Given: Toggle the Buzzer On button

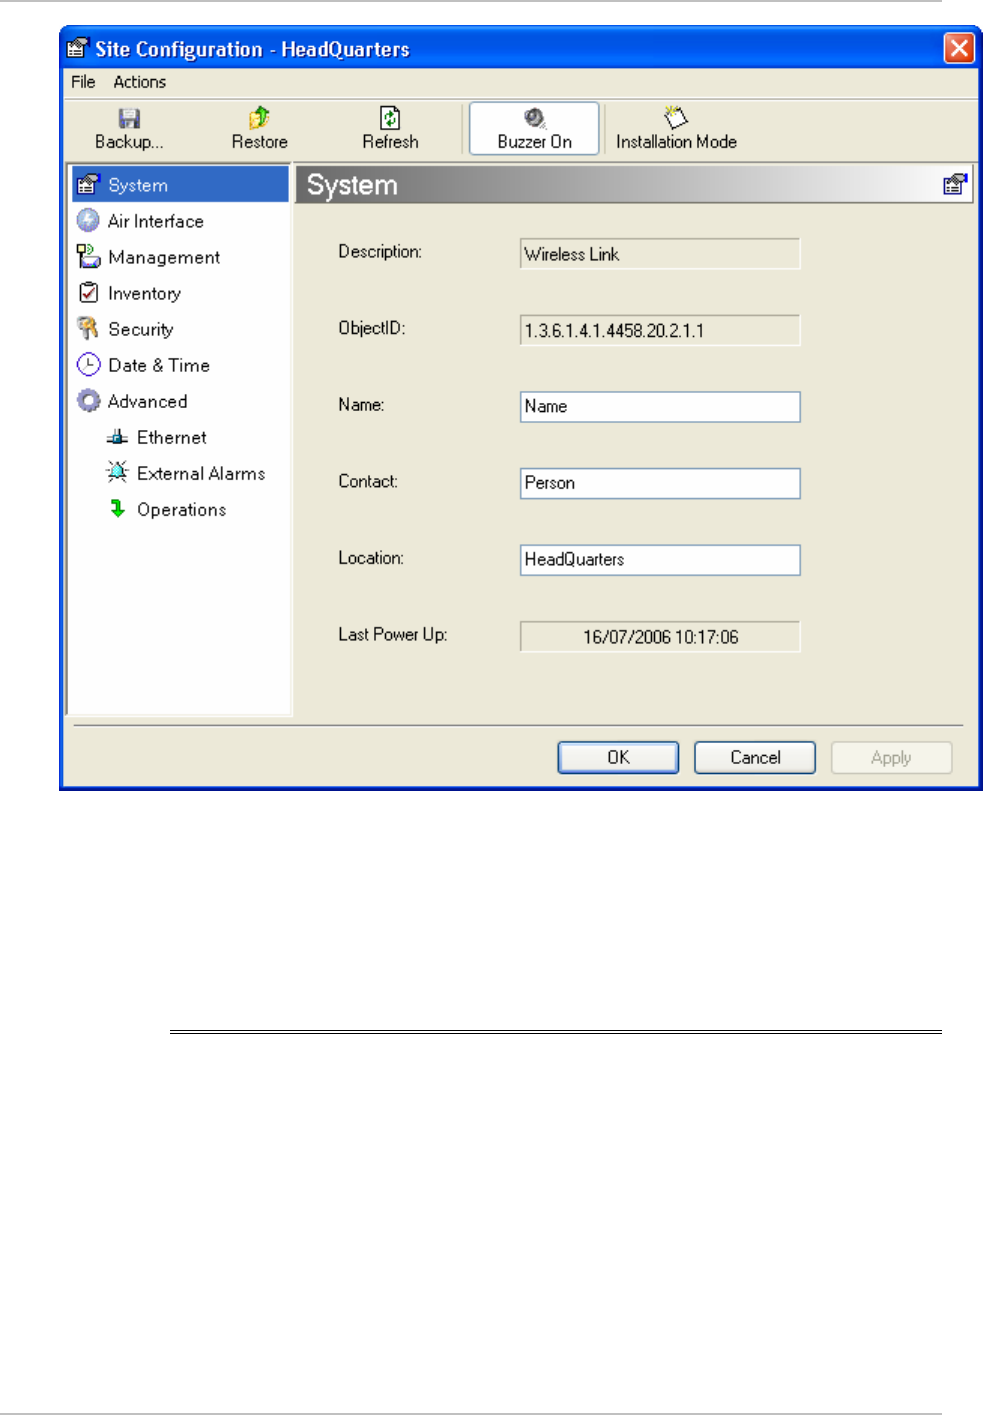Looking at the screenshot, I should (534, 128).
